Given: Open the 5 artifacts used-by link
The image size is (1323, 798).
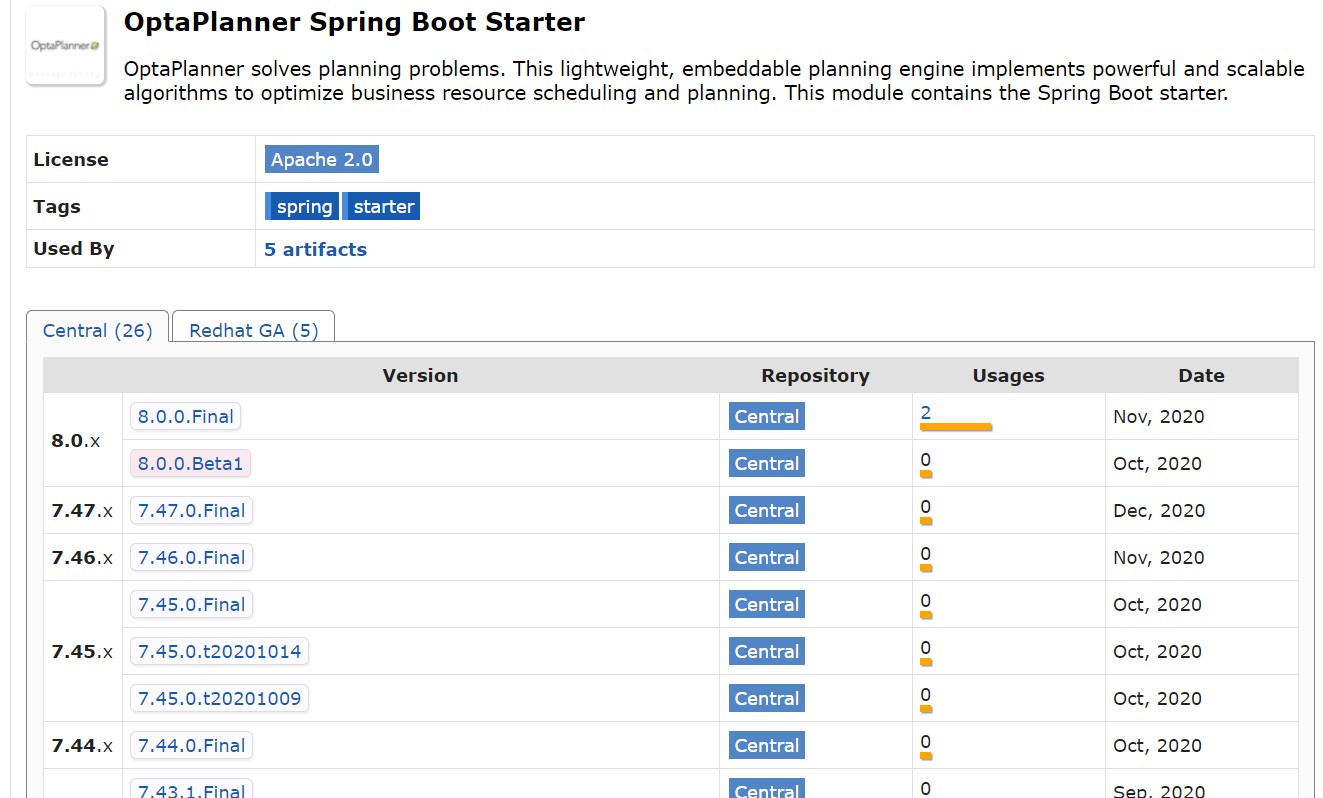Looking at the screenshot, I should [315, 249].
